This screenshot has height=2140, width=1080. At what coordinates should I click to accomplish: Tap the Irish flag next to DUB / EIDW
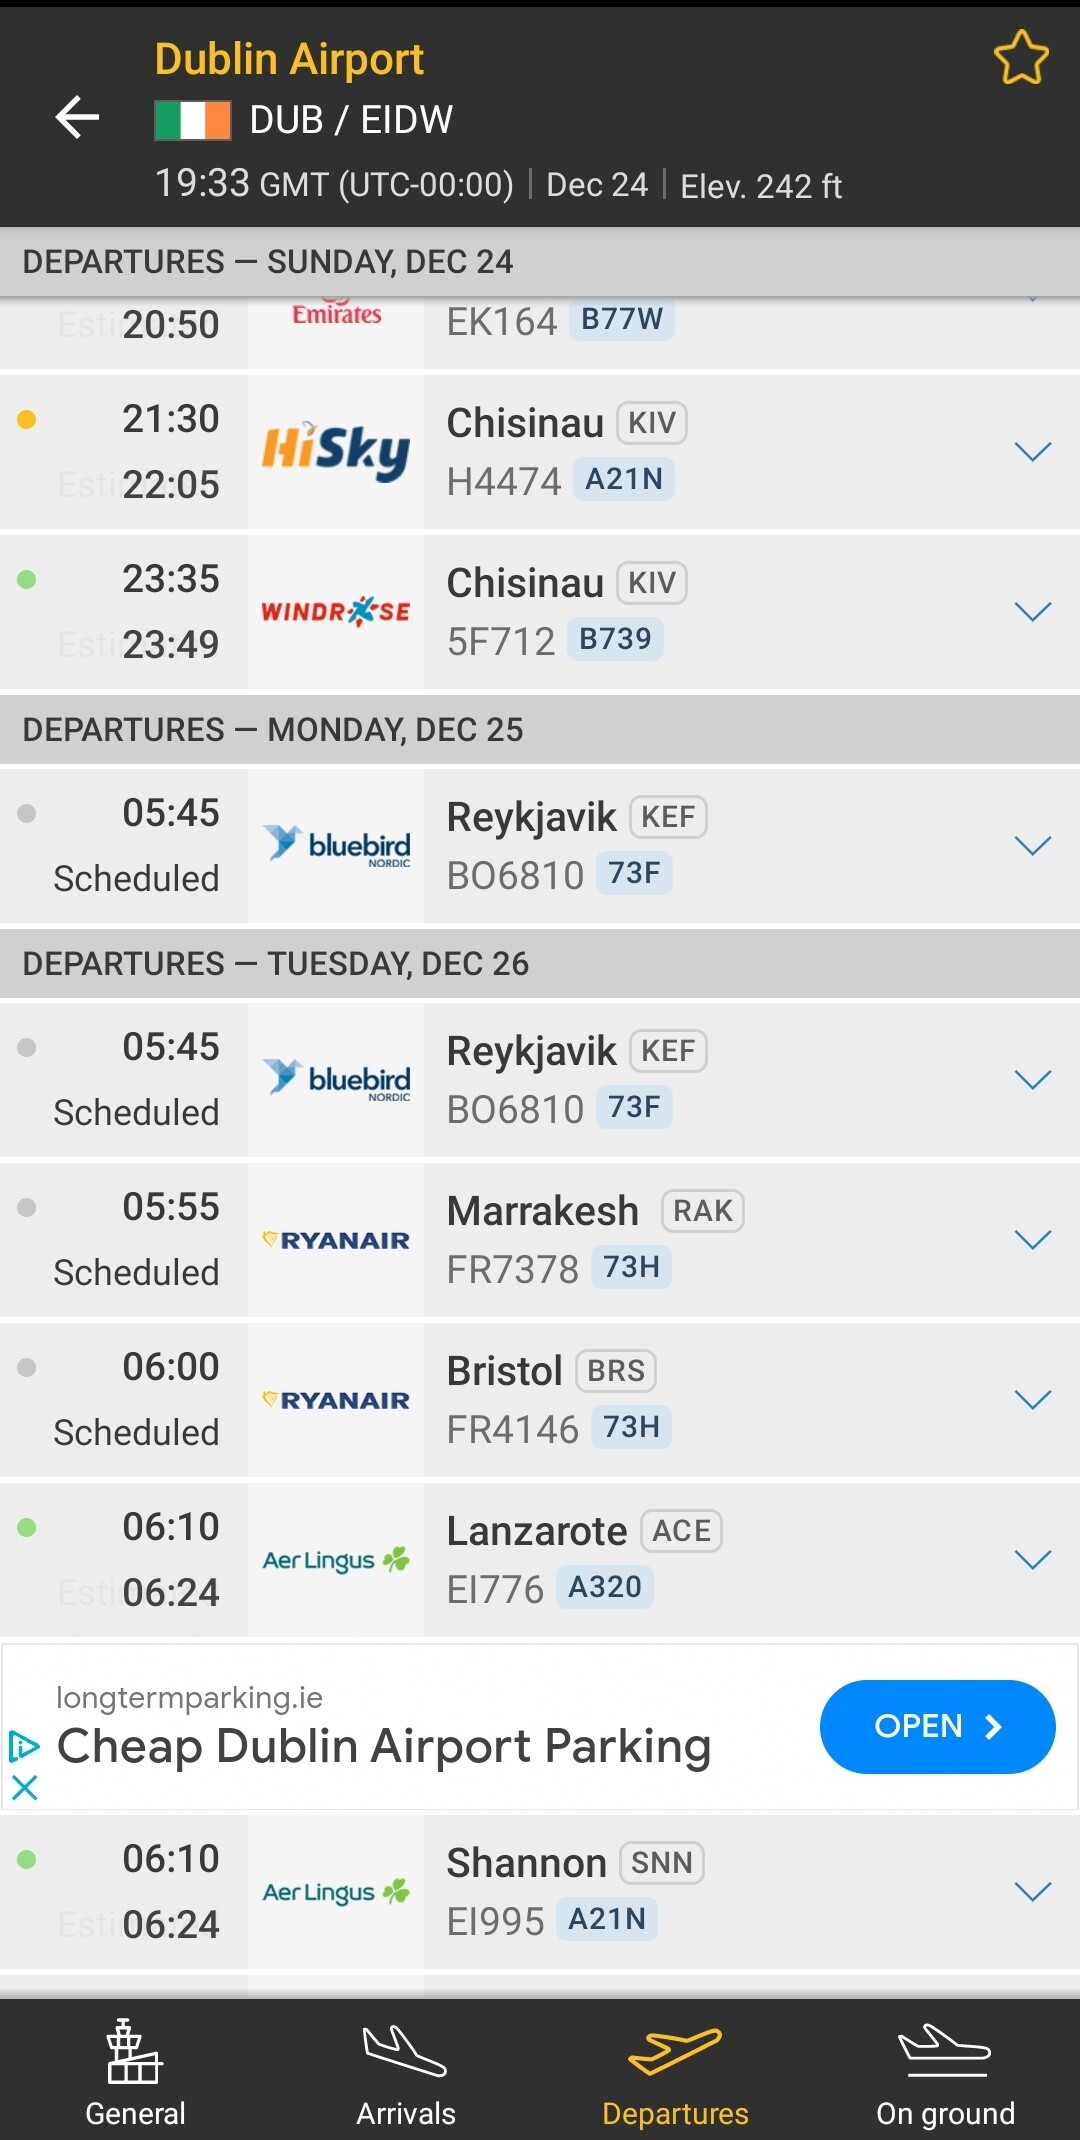[193, 120]
